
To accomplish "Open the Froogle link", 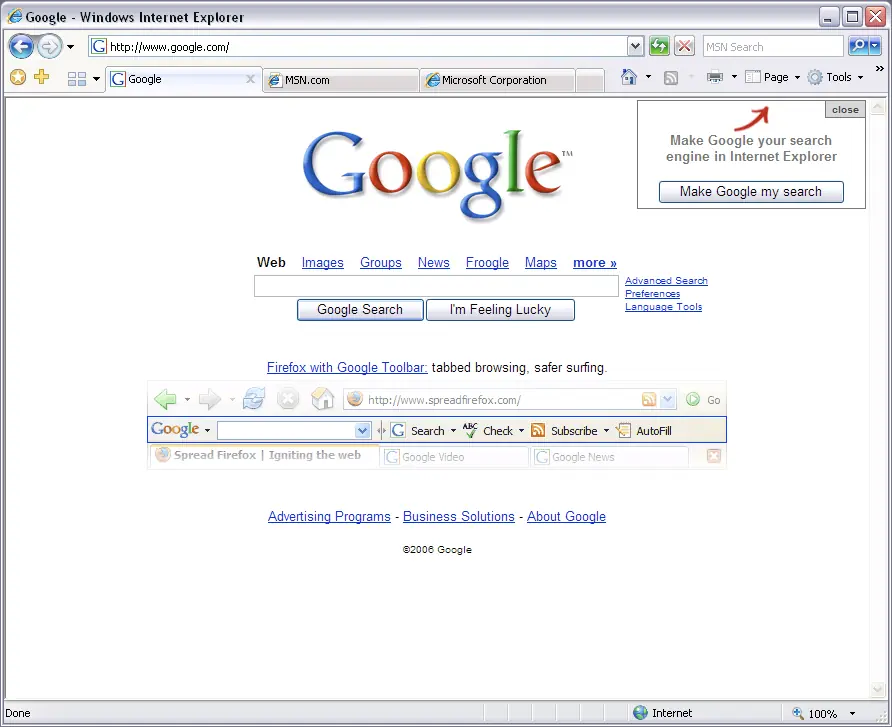I will pyautogui.click(x=488, y=263).
